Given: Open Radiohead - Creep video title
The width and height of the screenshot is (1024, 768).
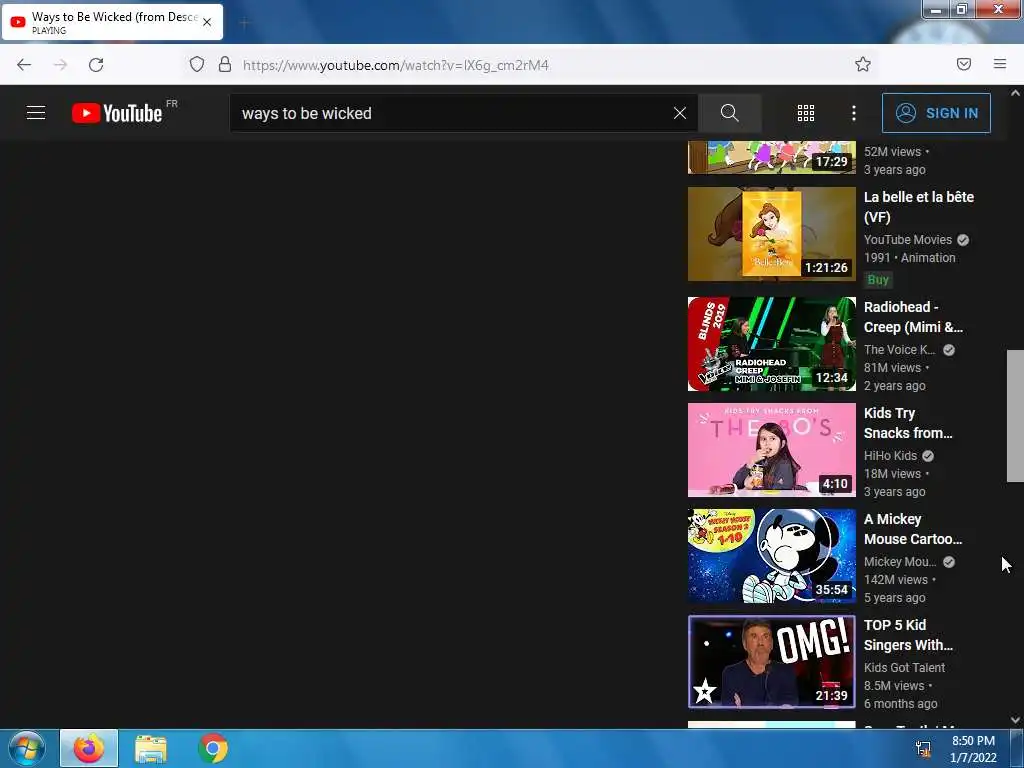Looking at the screenshot, I should (x=913, y=317).
